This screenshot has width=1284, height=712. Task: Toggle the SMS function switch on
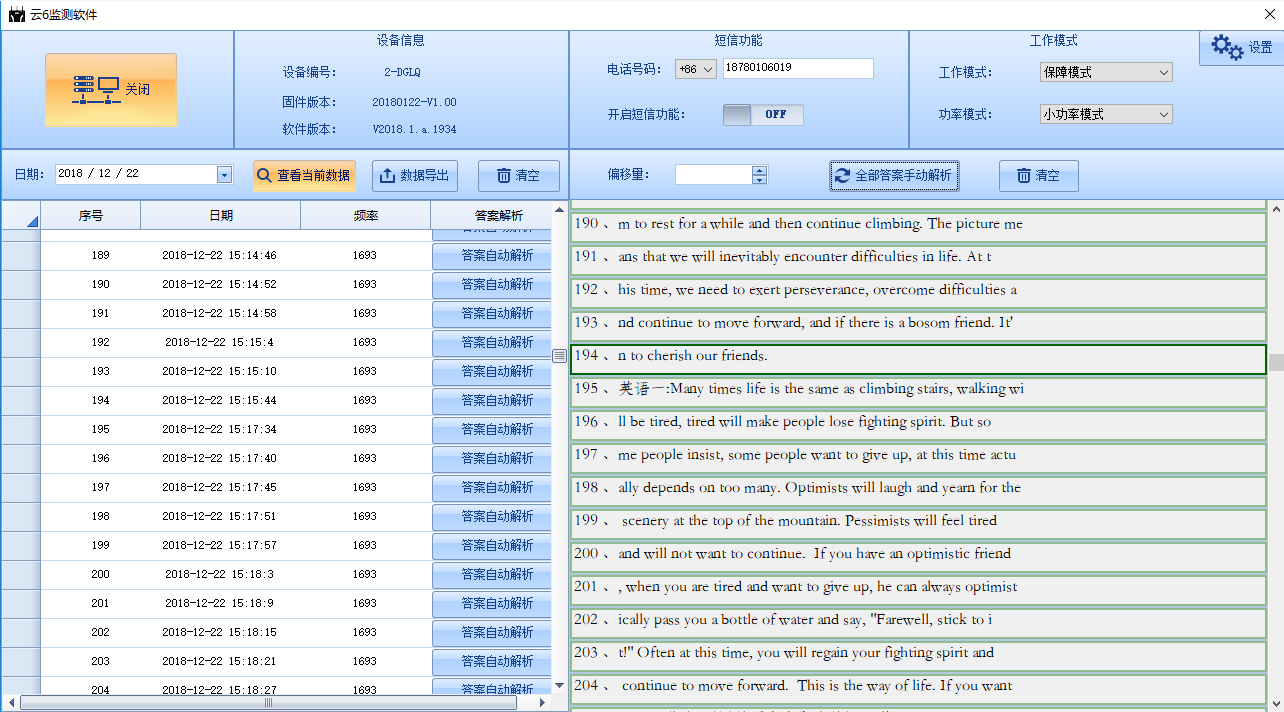pos(763,114)
